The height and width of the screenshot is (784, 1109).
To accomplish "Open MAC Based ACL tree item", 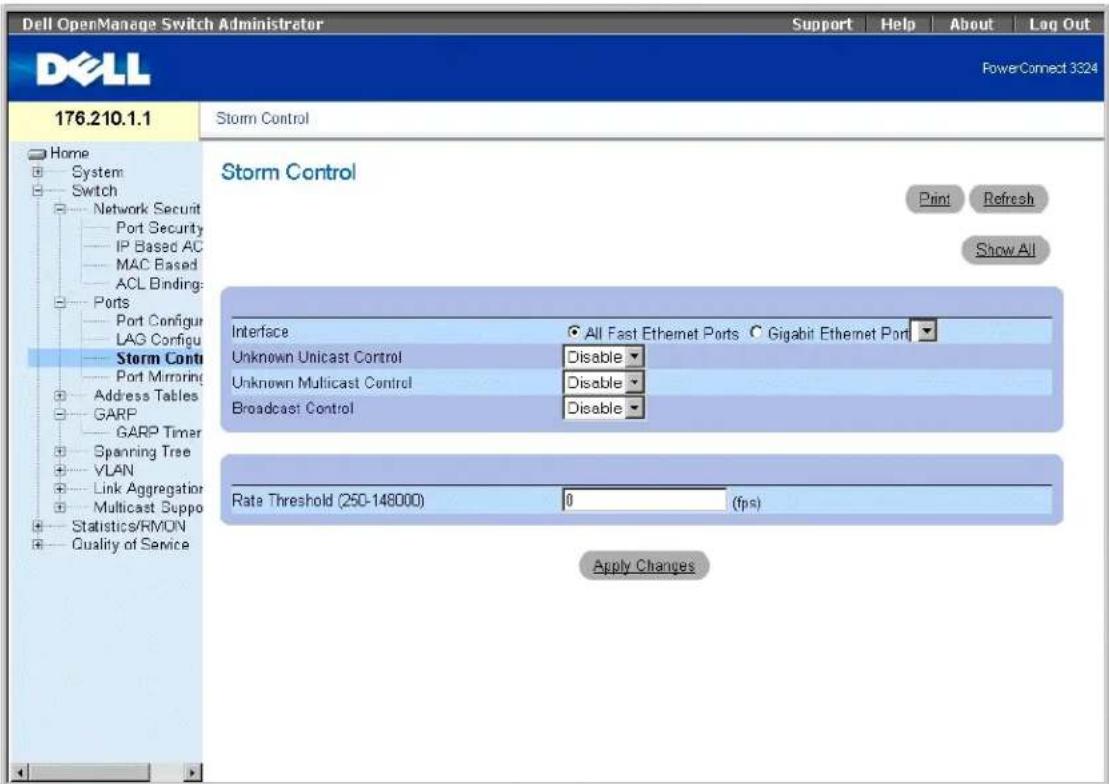I will (x=156, y=265).
